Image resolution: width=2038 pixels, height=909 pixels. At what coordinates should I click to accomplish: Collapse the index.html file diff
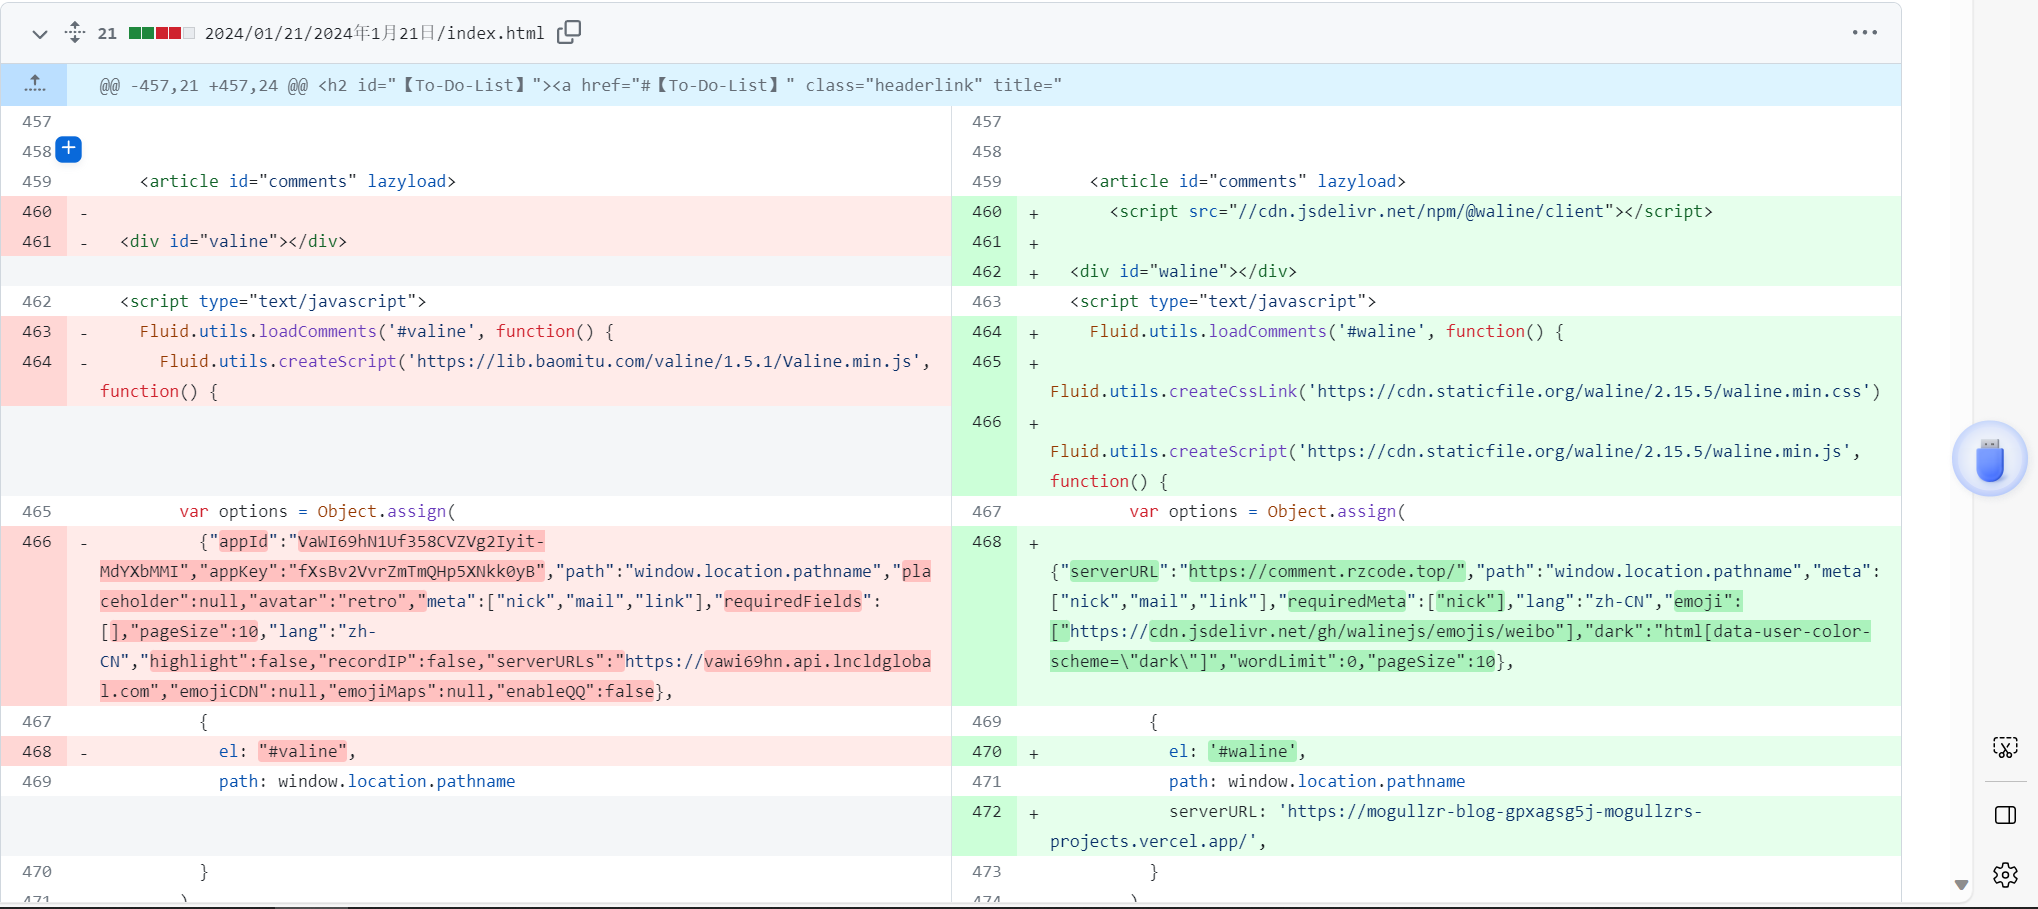point(39,34)
